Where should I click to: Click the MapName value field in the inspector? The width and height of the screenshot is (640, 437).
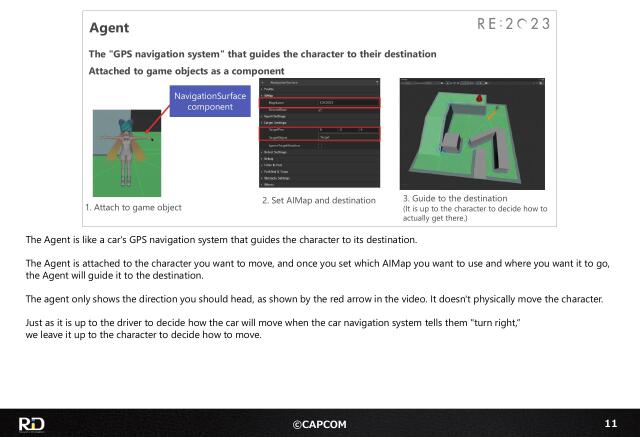pos(348,102)
